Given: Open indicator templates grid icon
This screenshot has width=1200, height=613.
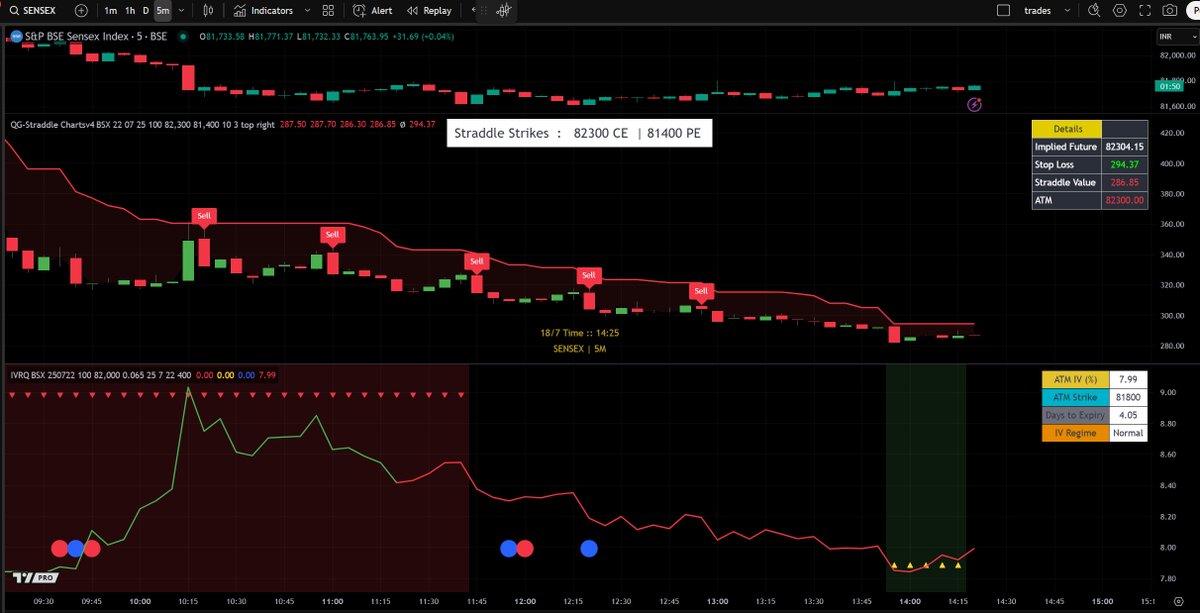Looking at the screenshot, I should tap(327, 10).
